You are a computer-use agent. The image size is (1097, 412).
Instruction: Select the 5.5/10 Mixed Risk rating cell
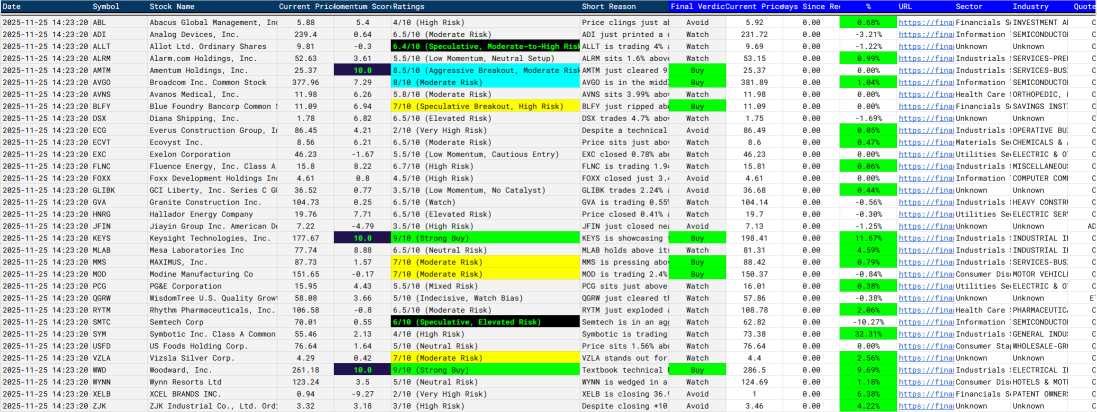486,286
